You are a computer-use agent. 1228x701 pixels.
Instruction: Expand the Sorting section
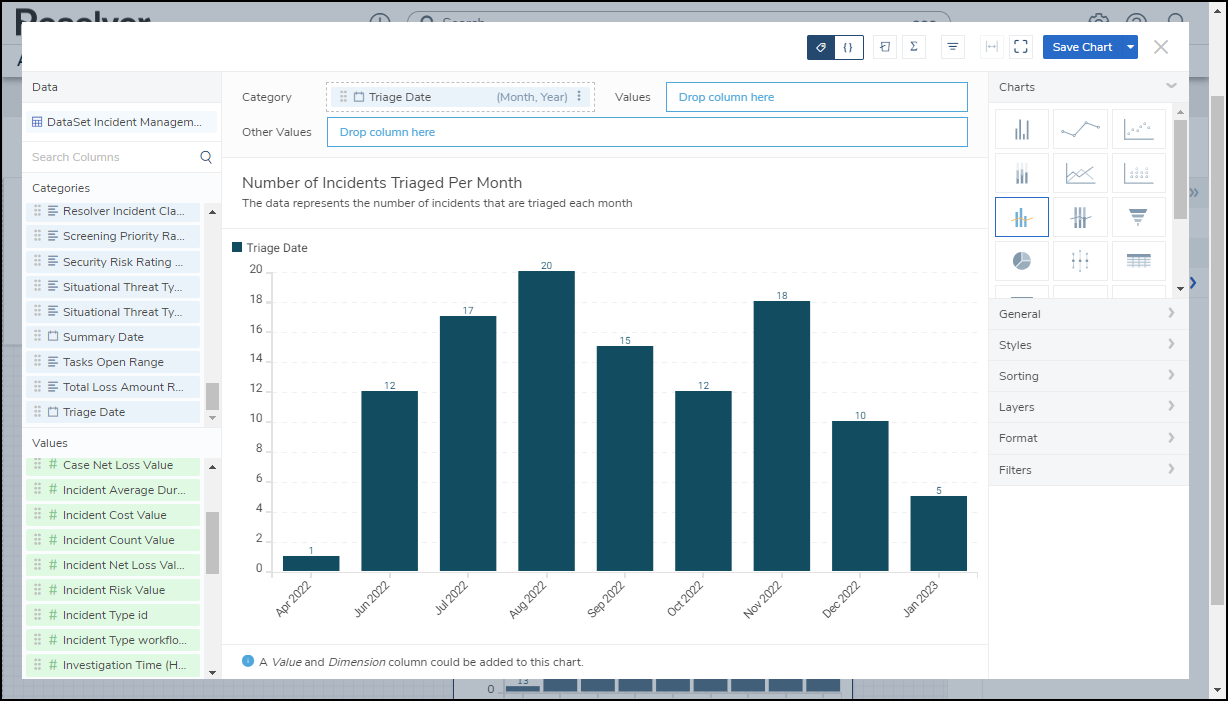click(1087, 376)
